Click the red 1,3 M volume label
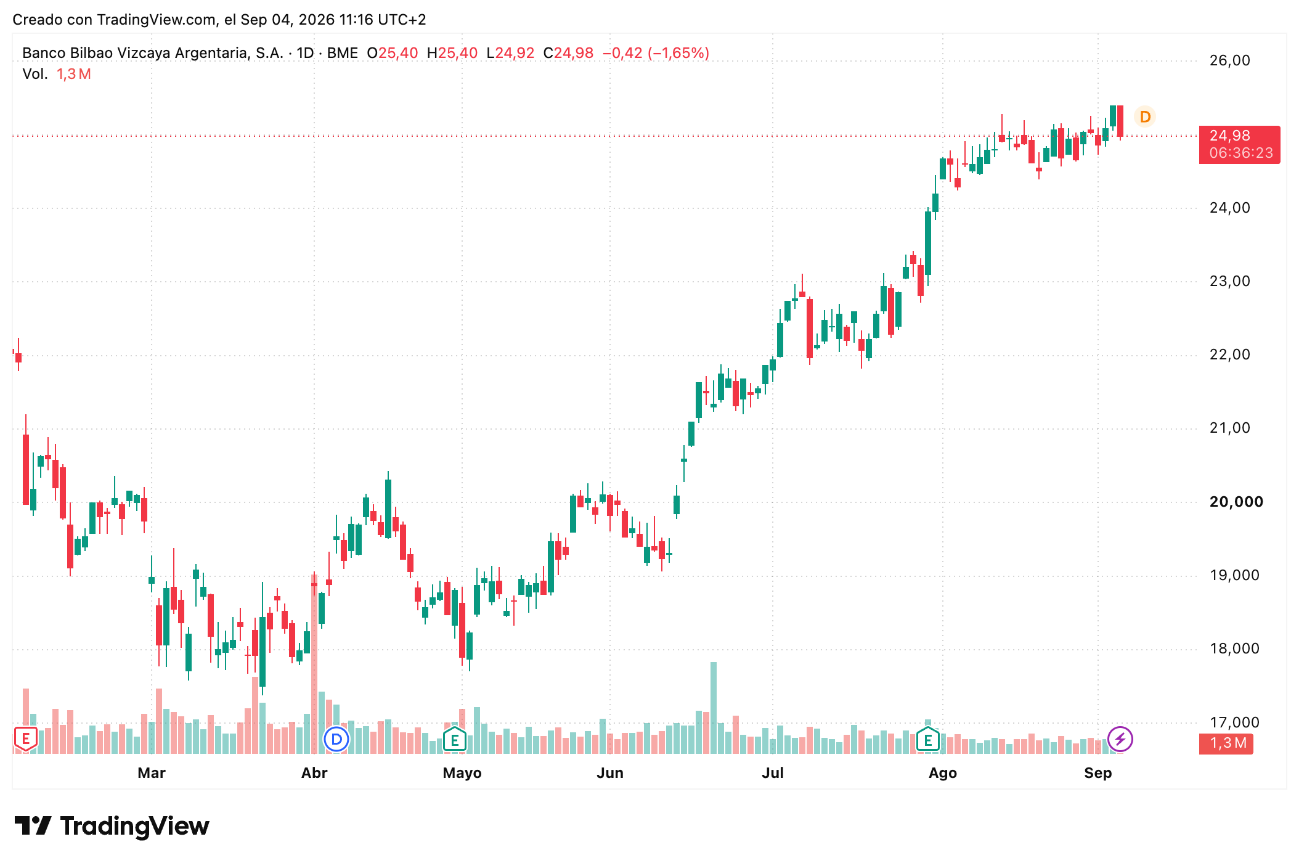 (1226, 743)
